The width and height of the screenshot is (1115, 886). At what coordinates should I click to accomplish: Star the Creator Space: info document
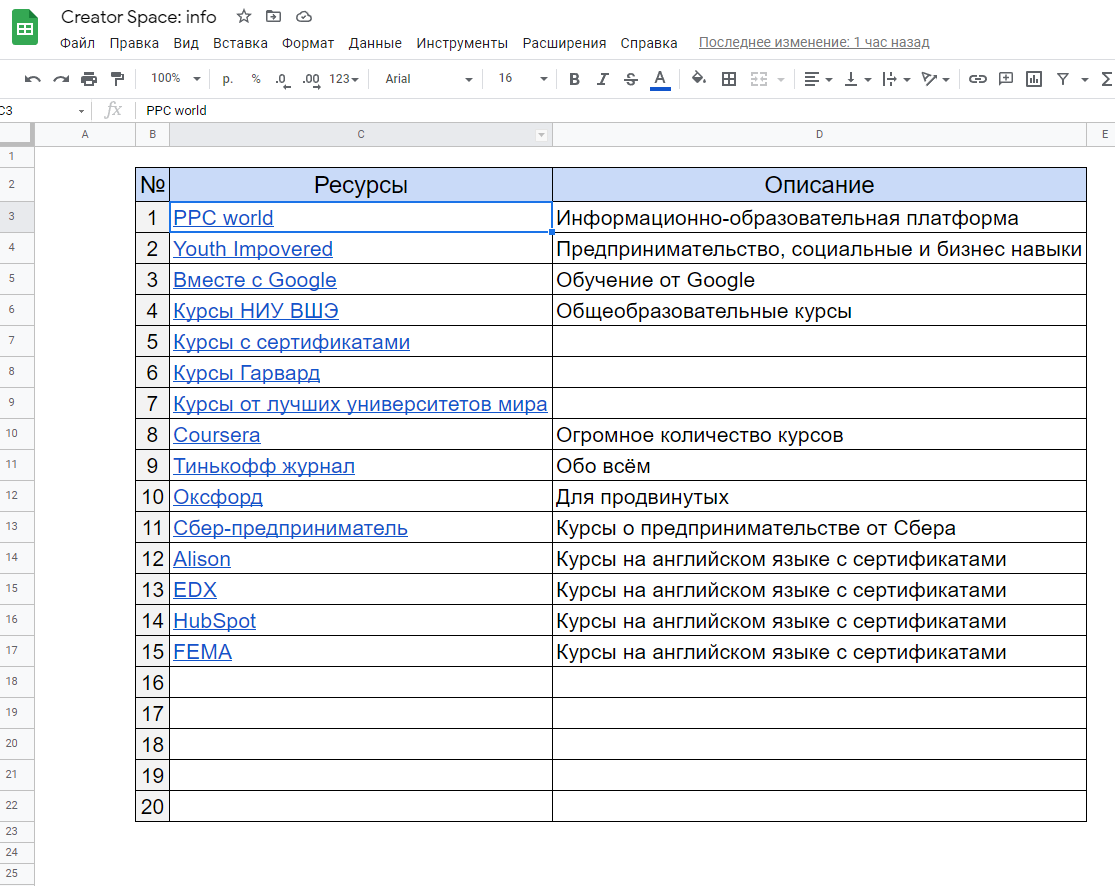[244, 16]
